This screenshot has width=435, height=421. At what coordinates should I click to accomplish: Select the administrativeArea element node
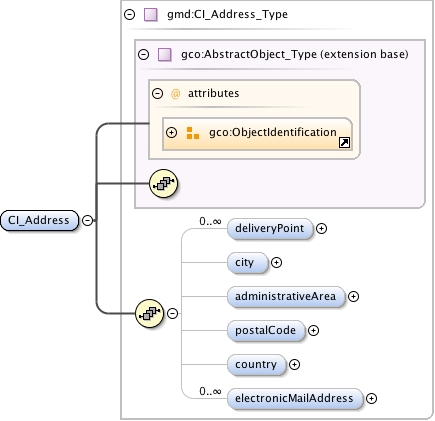286,296
